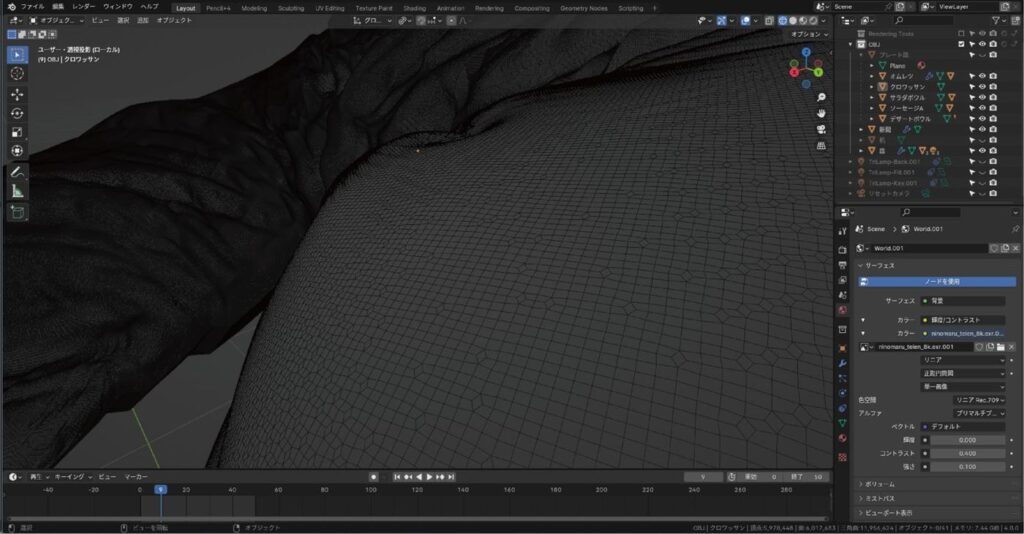The height and width of the screenshot is (534, 1024).
Task: Switch to the Shading workspace tab
Action: (414, 8)
